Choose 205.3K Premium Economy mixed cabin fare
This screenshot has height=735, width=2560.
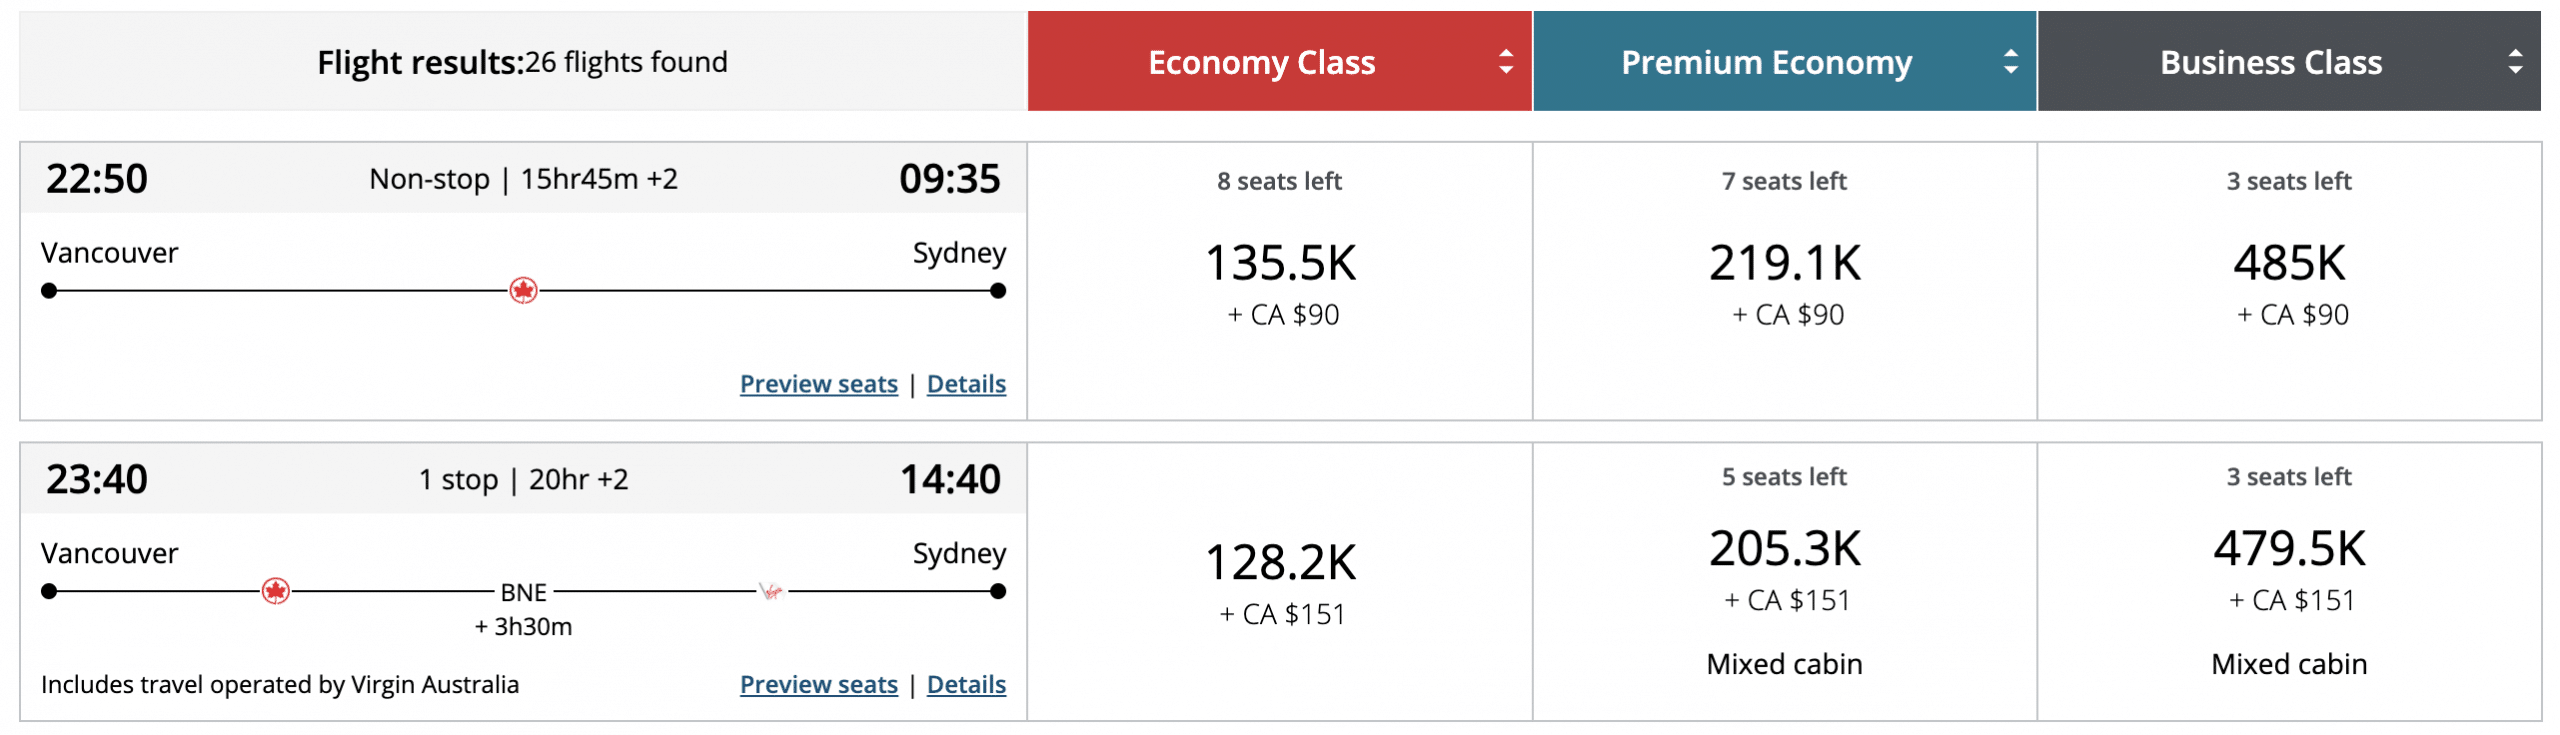[1784, 549]
